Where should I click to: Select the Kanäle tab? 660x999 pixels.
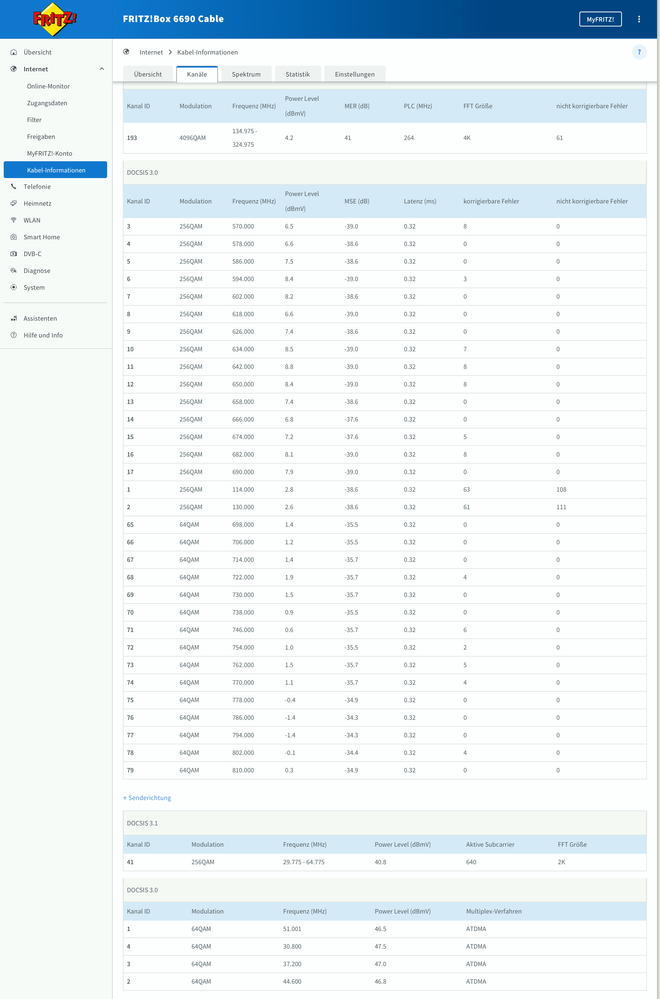(x=197, y=74)
